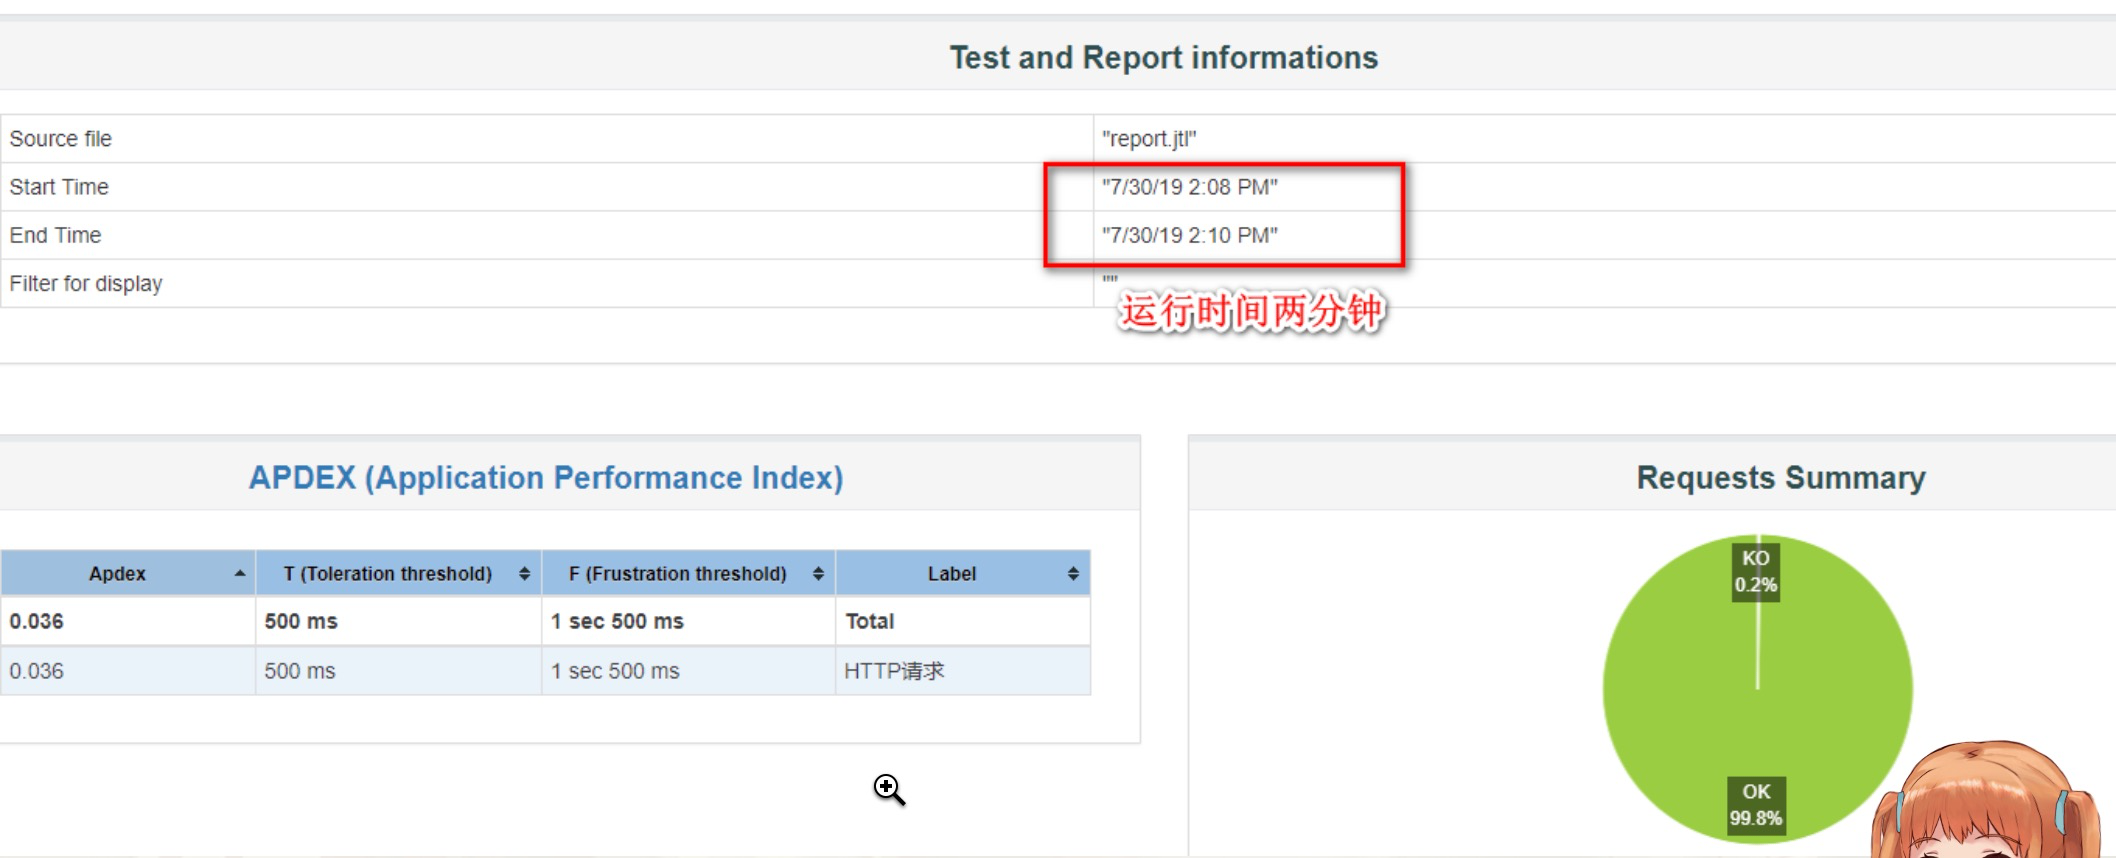Select the 500 ms cell in HTTP请求 row

300,671
